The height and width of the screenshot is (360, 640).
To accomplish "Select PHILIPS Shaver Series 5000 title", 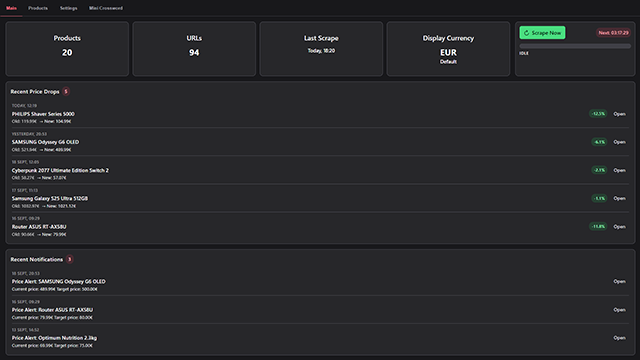I will (x=43, y=114).
